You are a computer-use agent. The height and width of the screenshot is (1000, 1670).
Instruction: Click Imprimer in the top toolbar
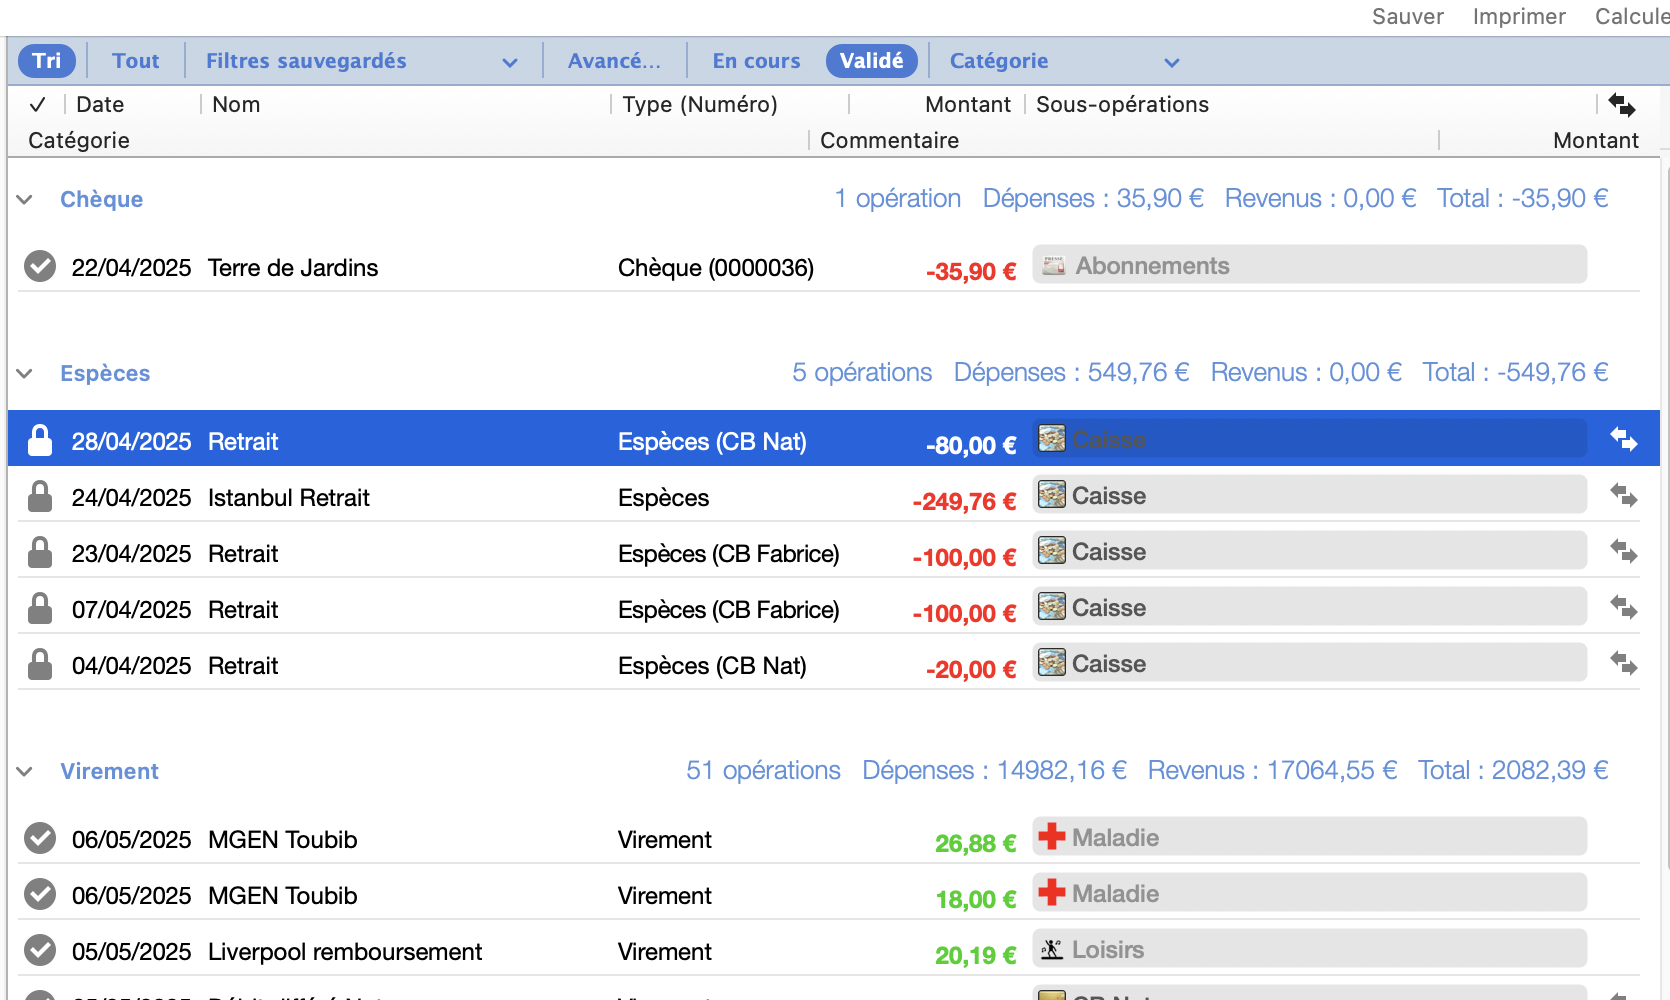coord(1518,16)
